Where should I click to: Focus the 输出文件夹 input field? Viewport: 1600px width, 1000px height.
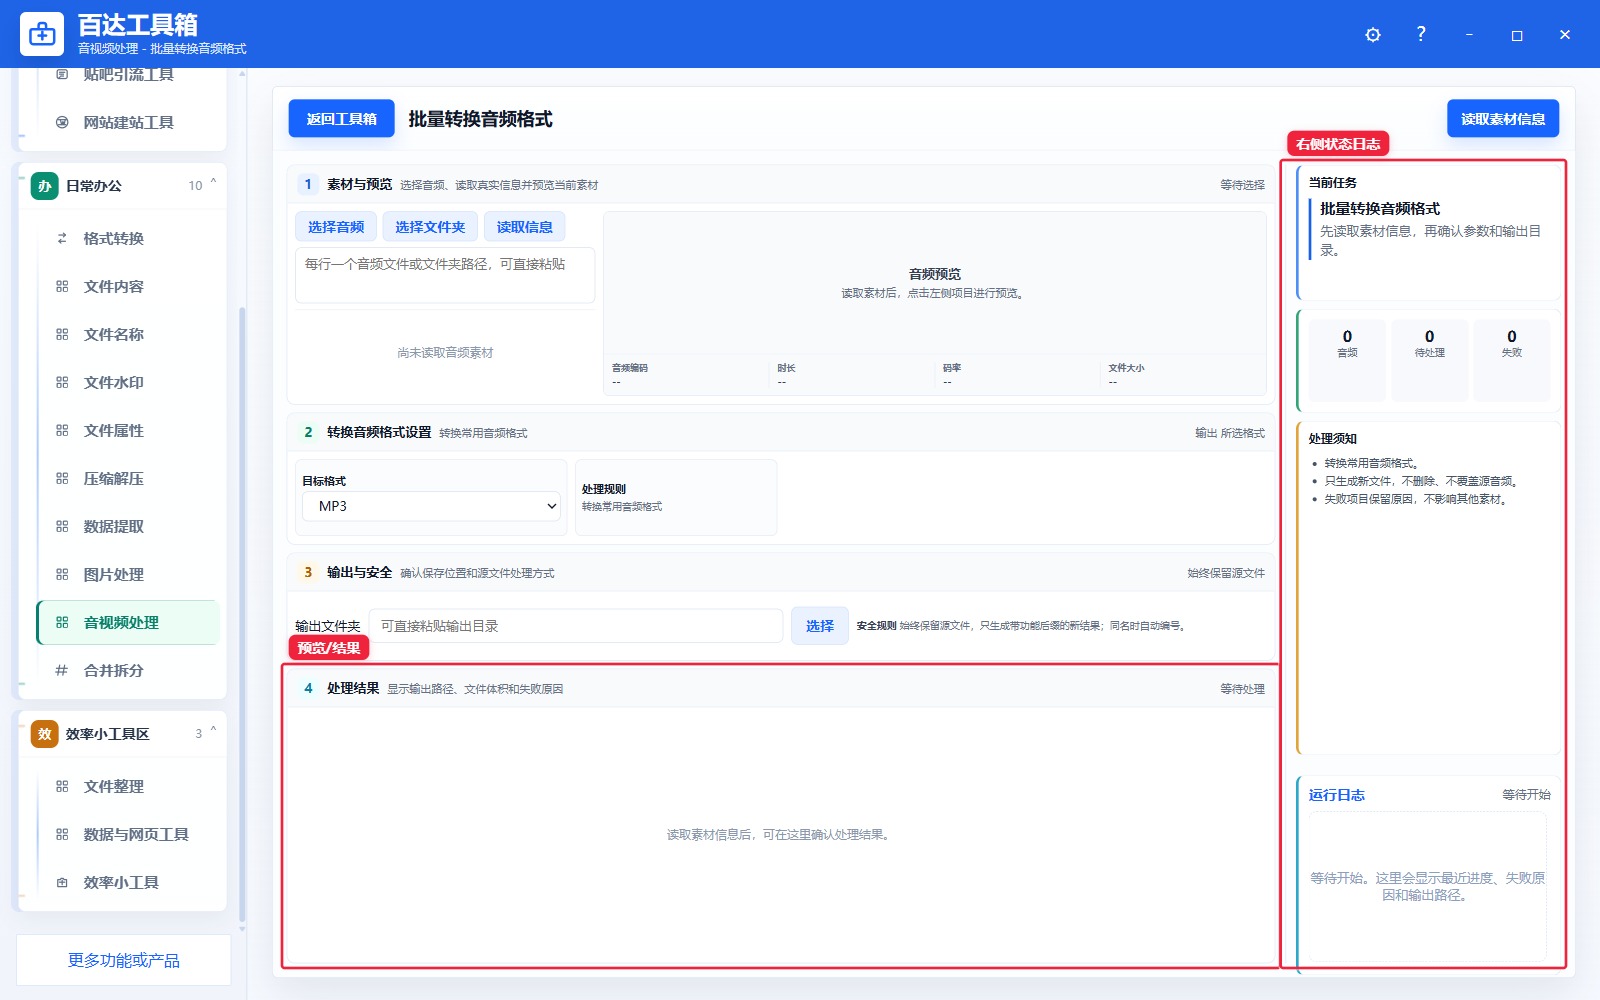[576, 626]
